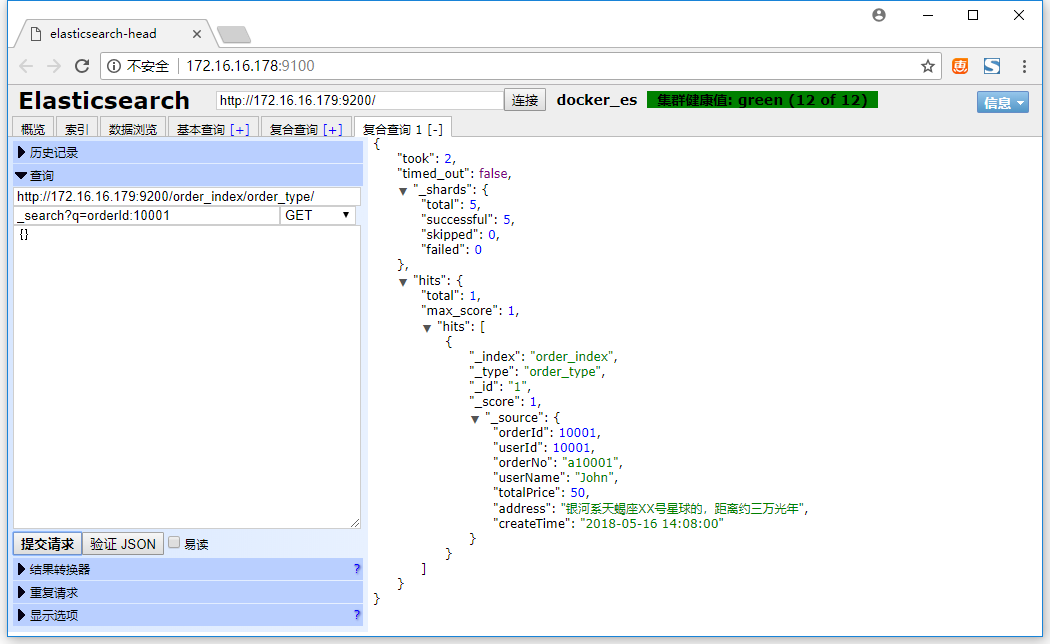Click the 验证 JSON button
1050x644 pixels.
123,544
